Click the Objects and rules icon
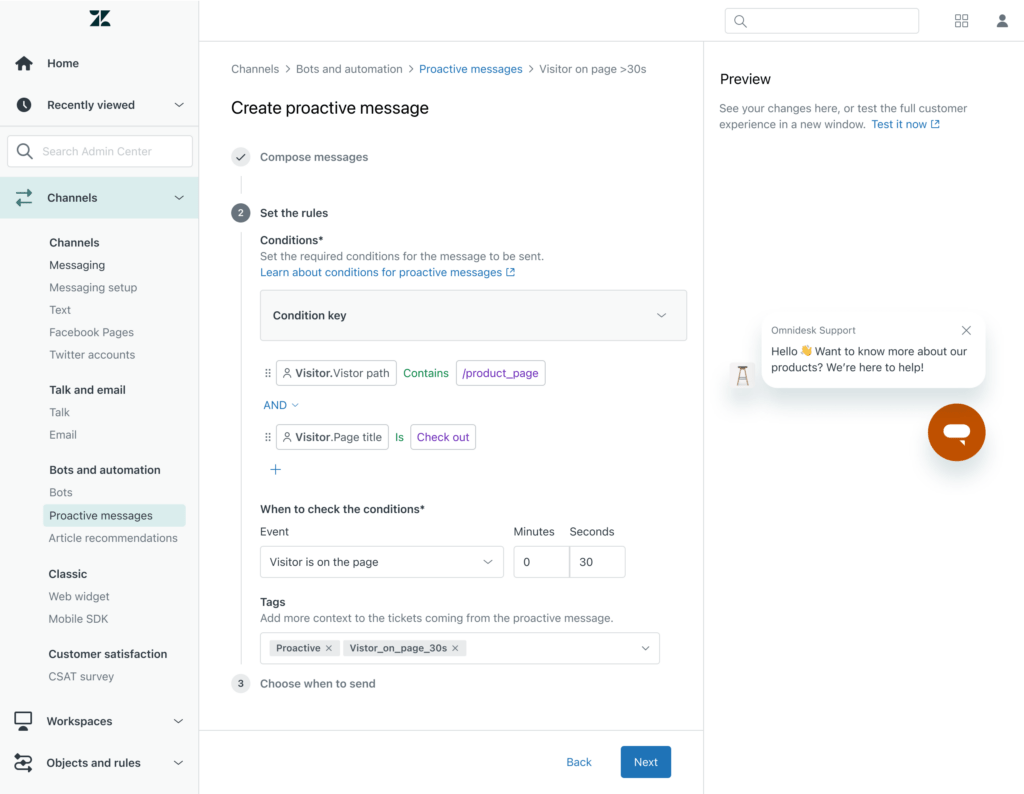The image size is (1024, 794). (23, 763)
